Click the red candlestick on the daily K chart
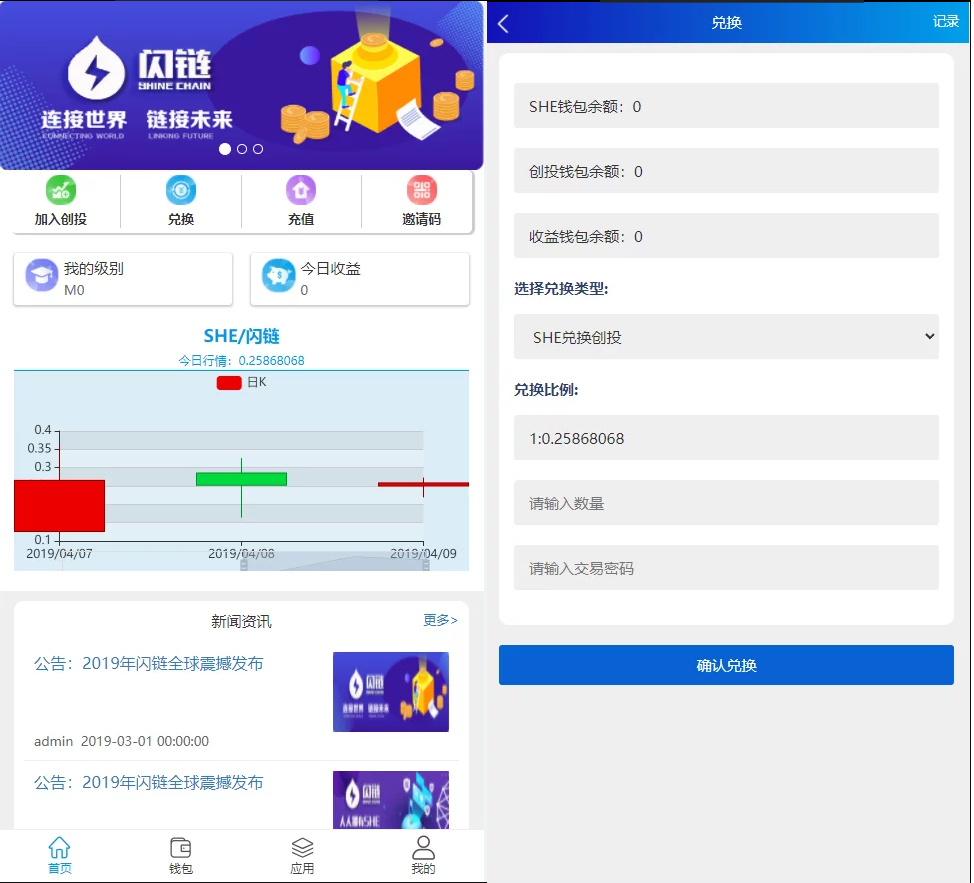Screen dimensions: 974x883 59,506
